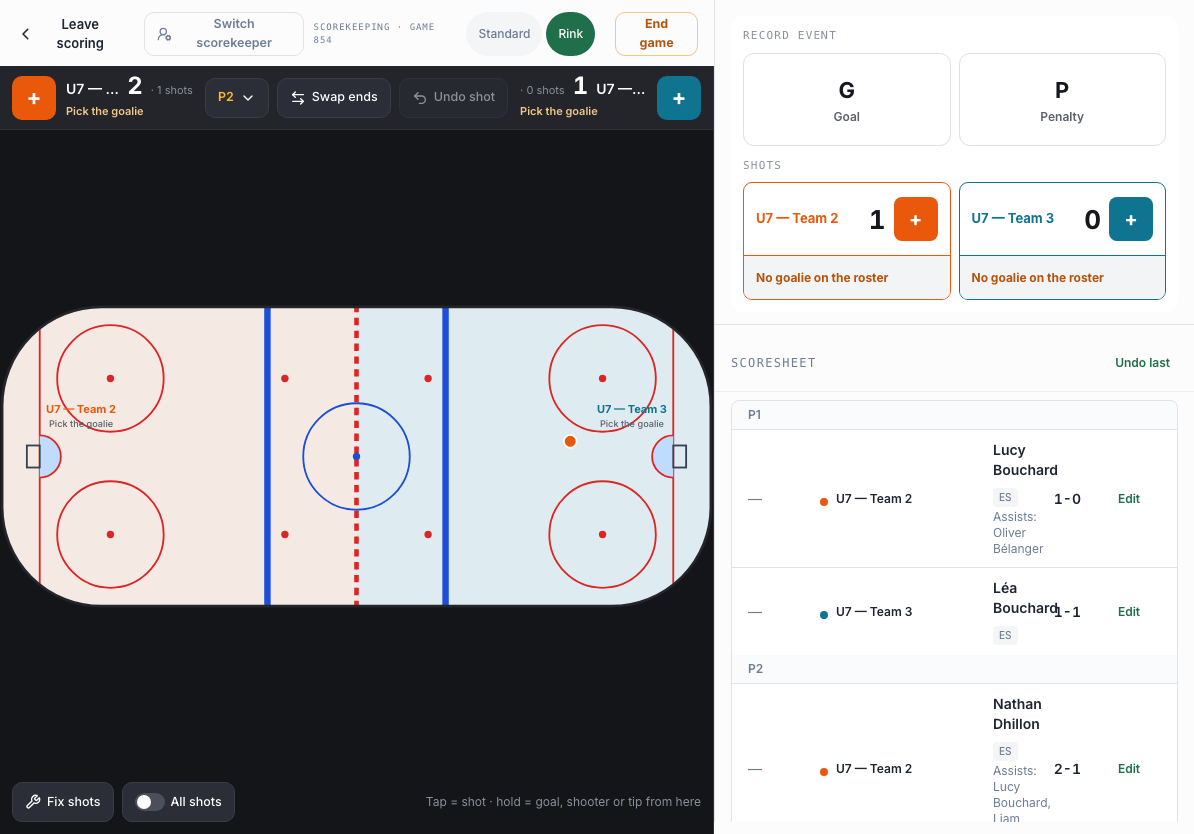Viewport: 1194px width, 834px height.
Task: Pick the goalie for the right team in toolbar
Action: click(x=559, y=111)
